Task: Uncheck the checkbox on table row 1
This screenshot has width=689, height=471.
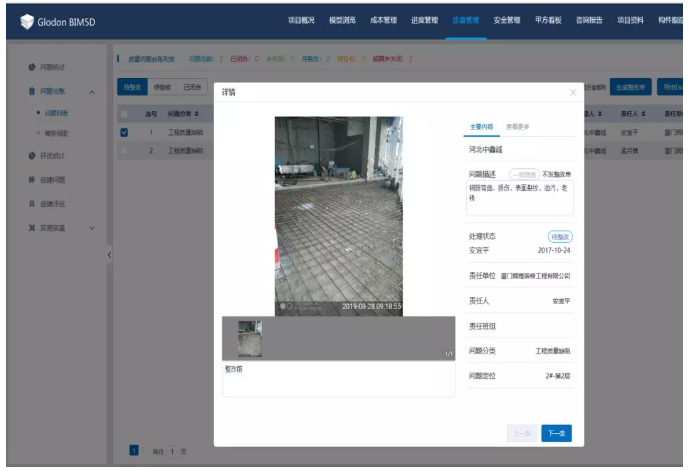Action: (124, 132)
